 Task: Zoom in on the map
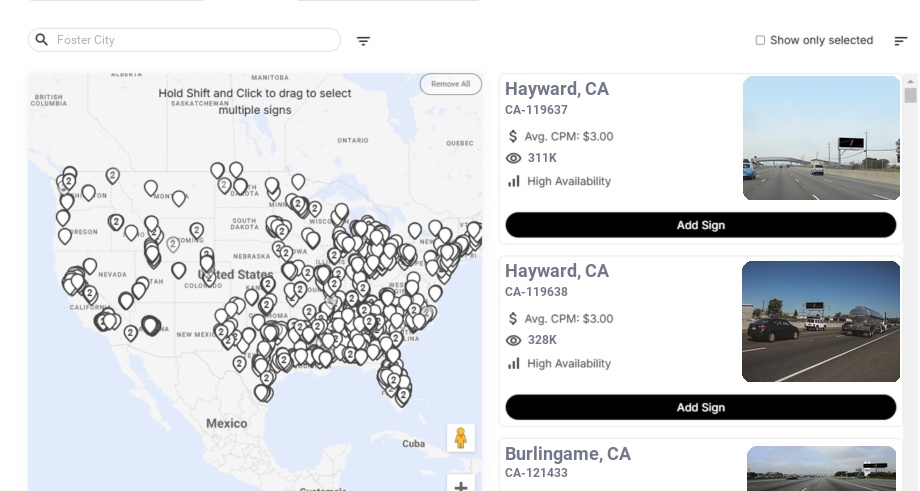461,486
